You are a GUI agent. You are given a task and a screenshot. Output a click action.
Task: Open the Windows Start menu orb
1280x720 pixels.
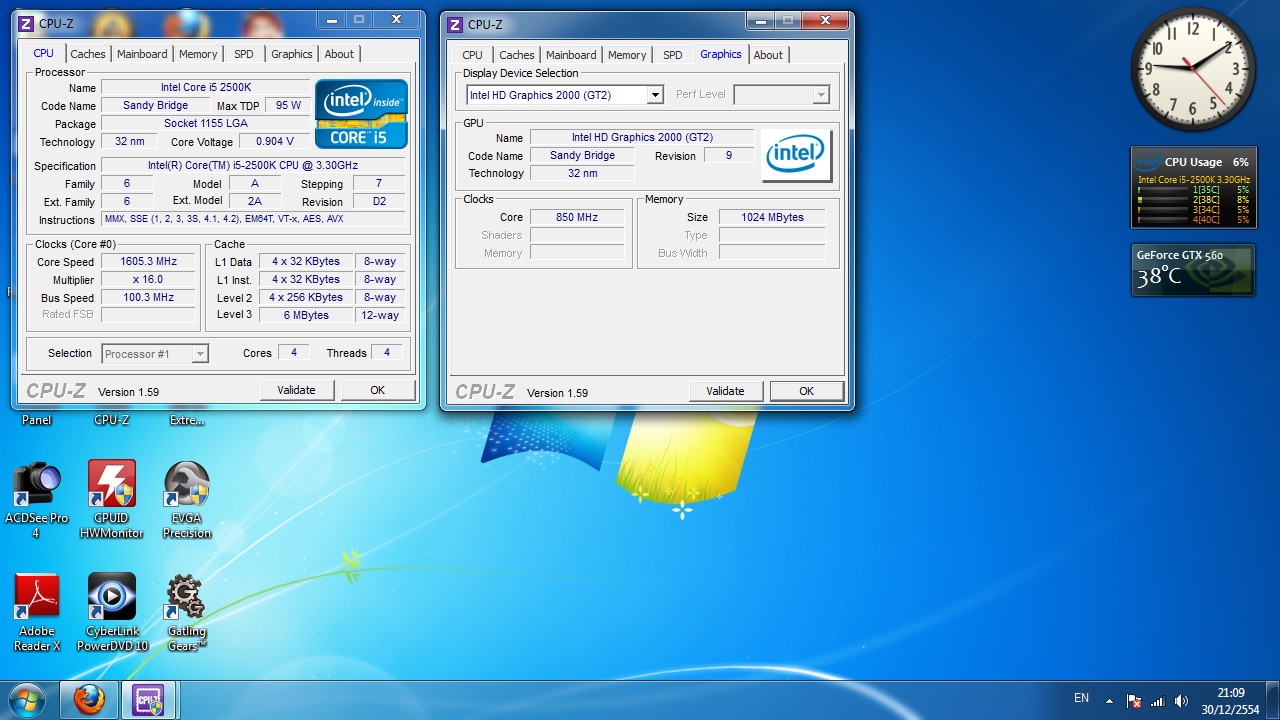coord(26,699)
